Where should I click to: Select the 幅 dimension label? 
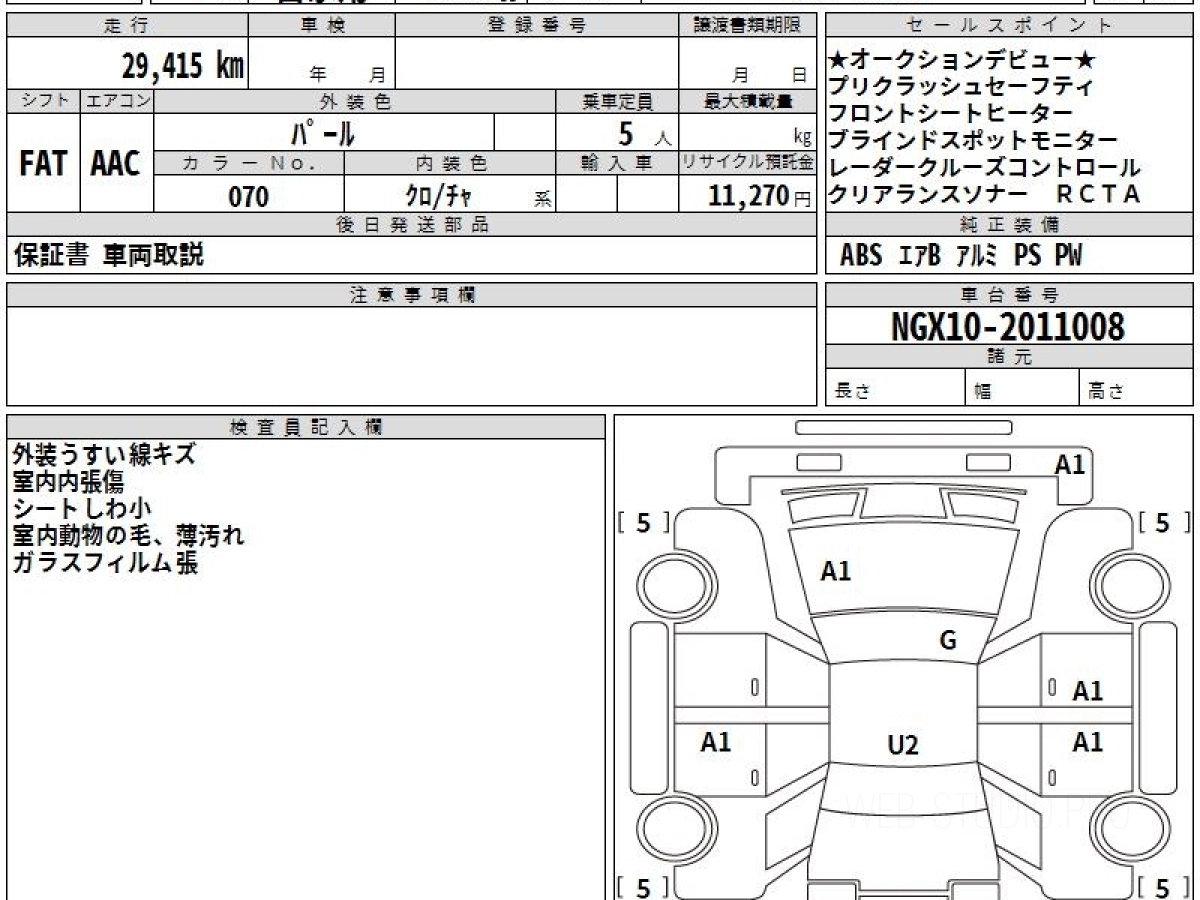click(983, 392)
